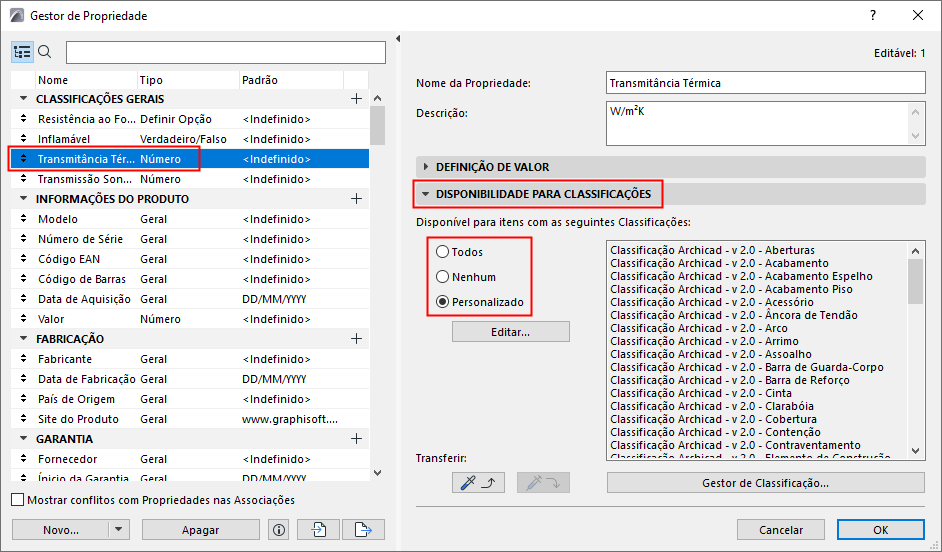
Task: Click reorder handle of Código EAN row
Action: [23, 259]
